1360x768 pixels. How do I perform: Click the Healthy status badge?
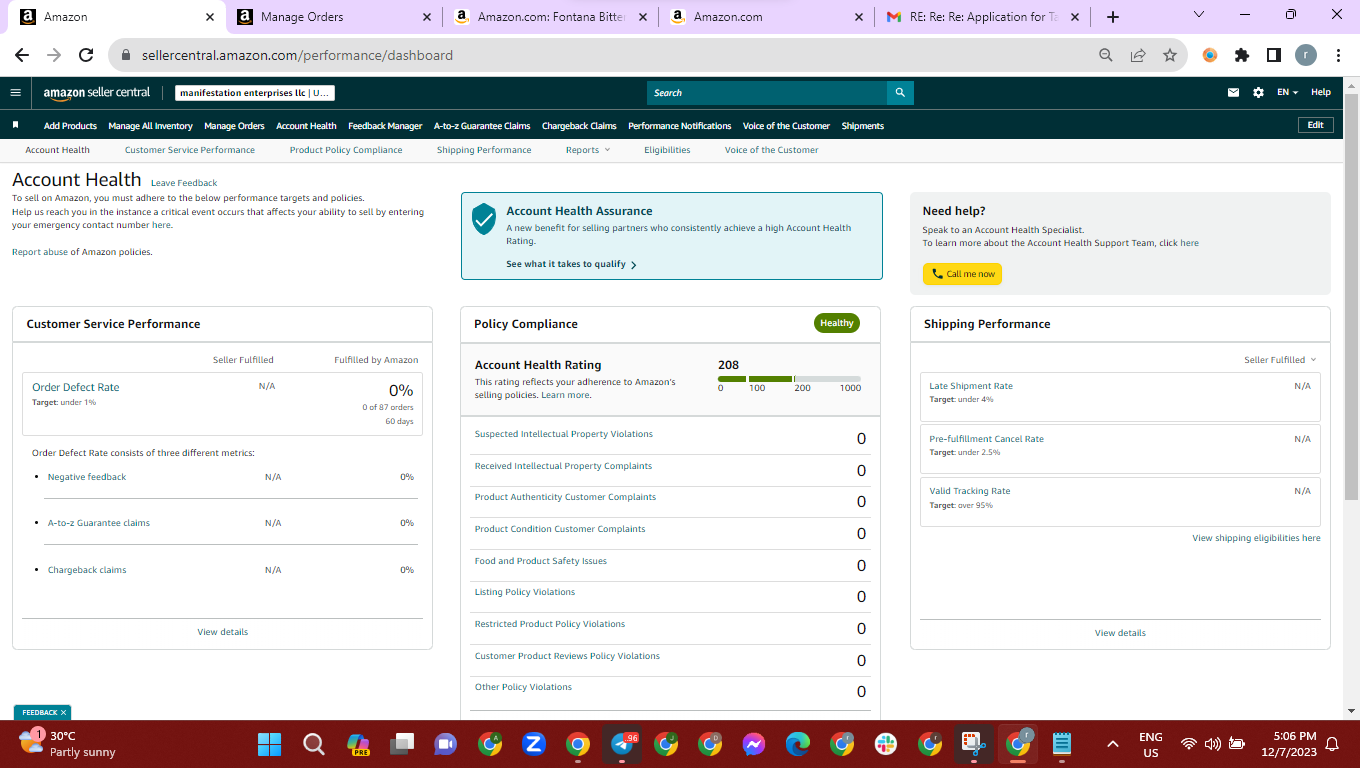pyautogui.click(x=837, y=323)
